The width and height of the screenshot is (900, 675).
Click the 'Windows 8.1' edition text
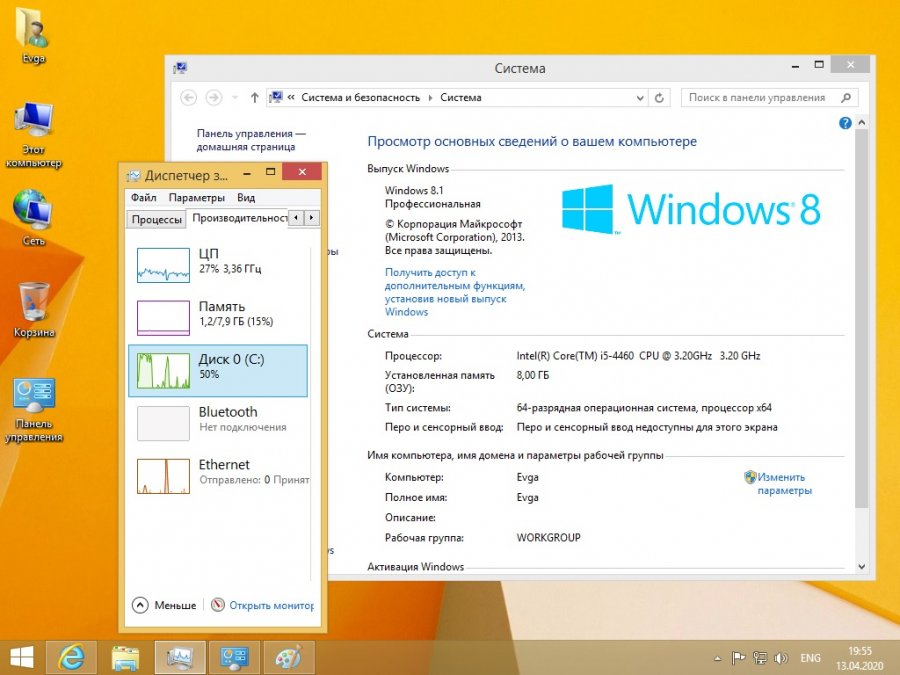[414, 191]
